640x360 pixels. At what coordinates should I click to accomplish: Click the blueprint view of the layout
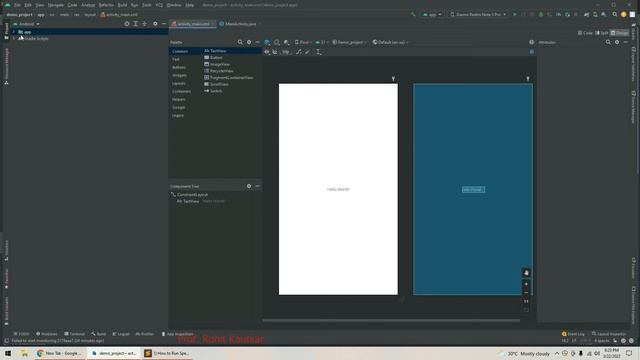pyautogui.click(x=473, y=189)
